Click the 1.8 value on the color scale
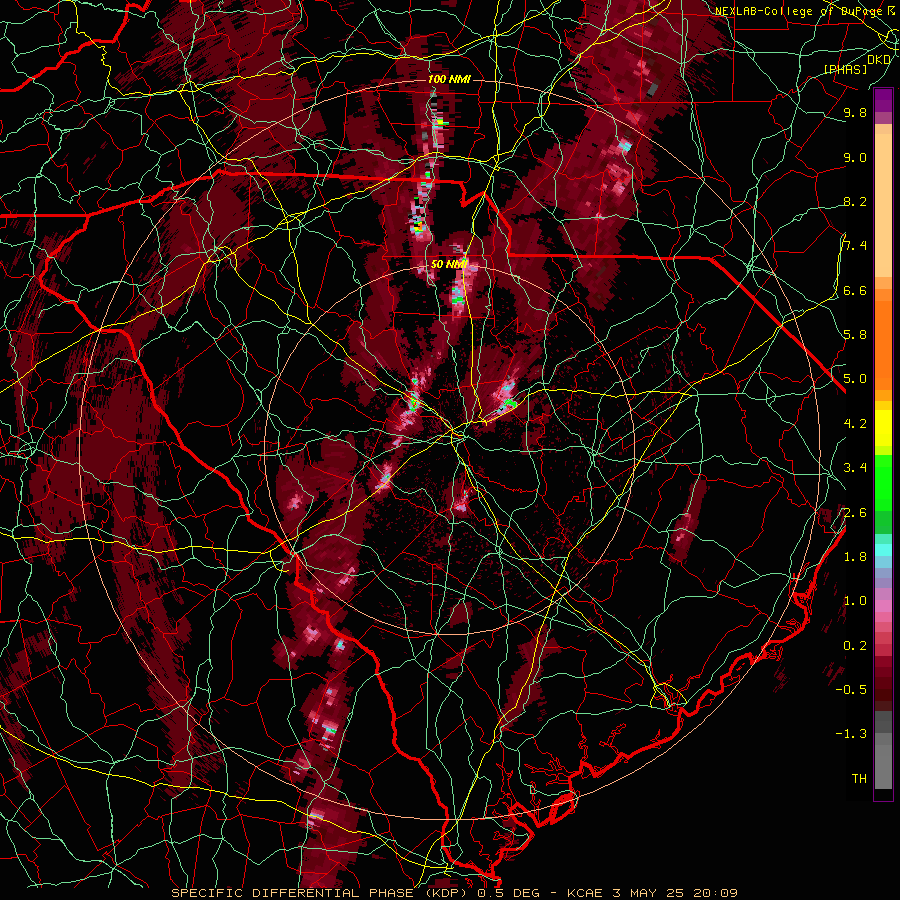This screenshot has height=900, width=900. [855, 557]
